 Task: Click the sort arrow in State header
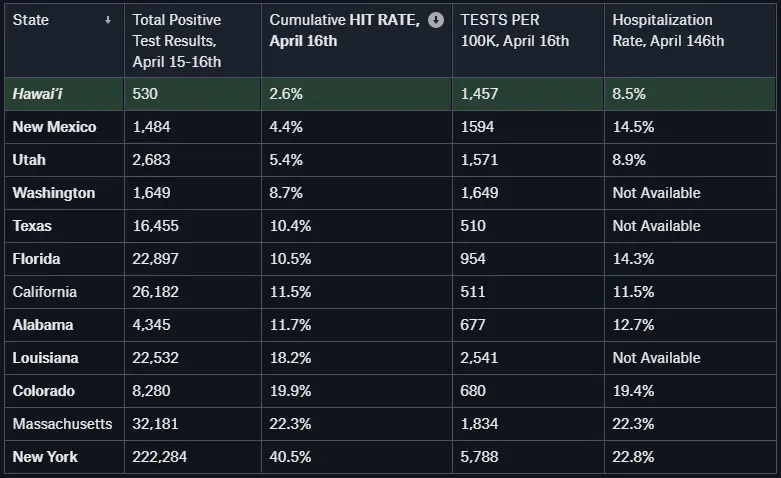(x=108, y=20)
